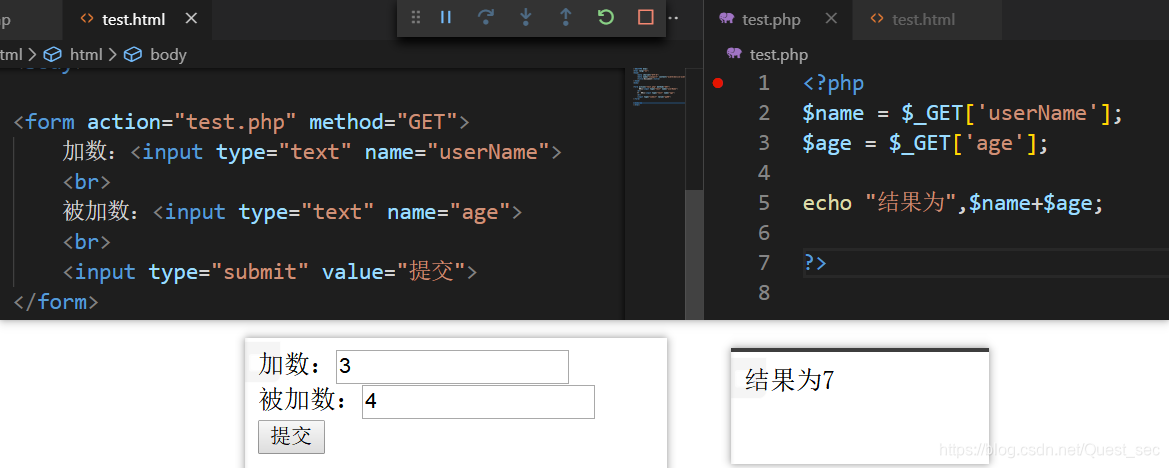This screenshot has width=1169, height=468.
Task: Click the 结果为7 result text
Action: [790, 381]
